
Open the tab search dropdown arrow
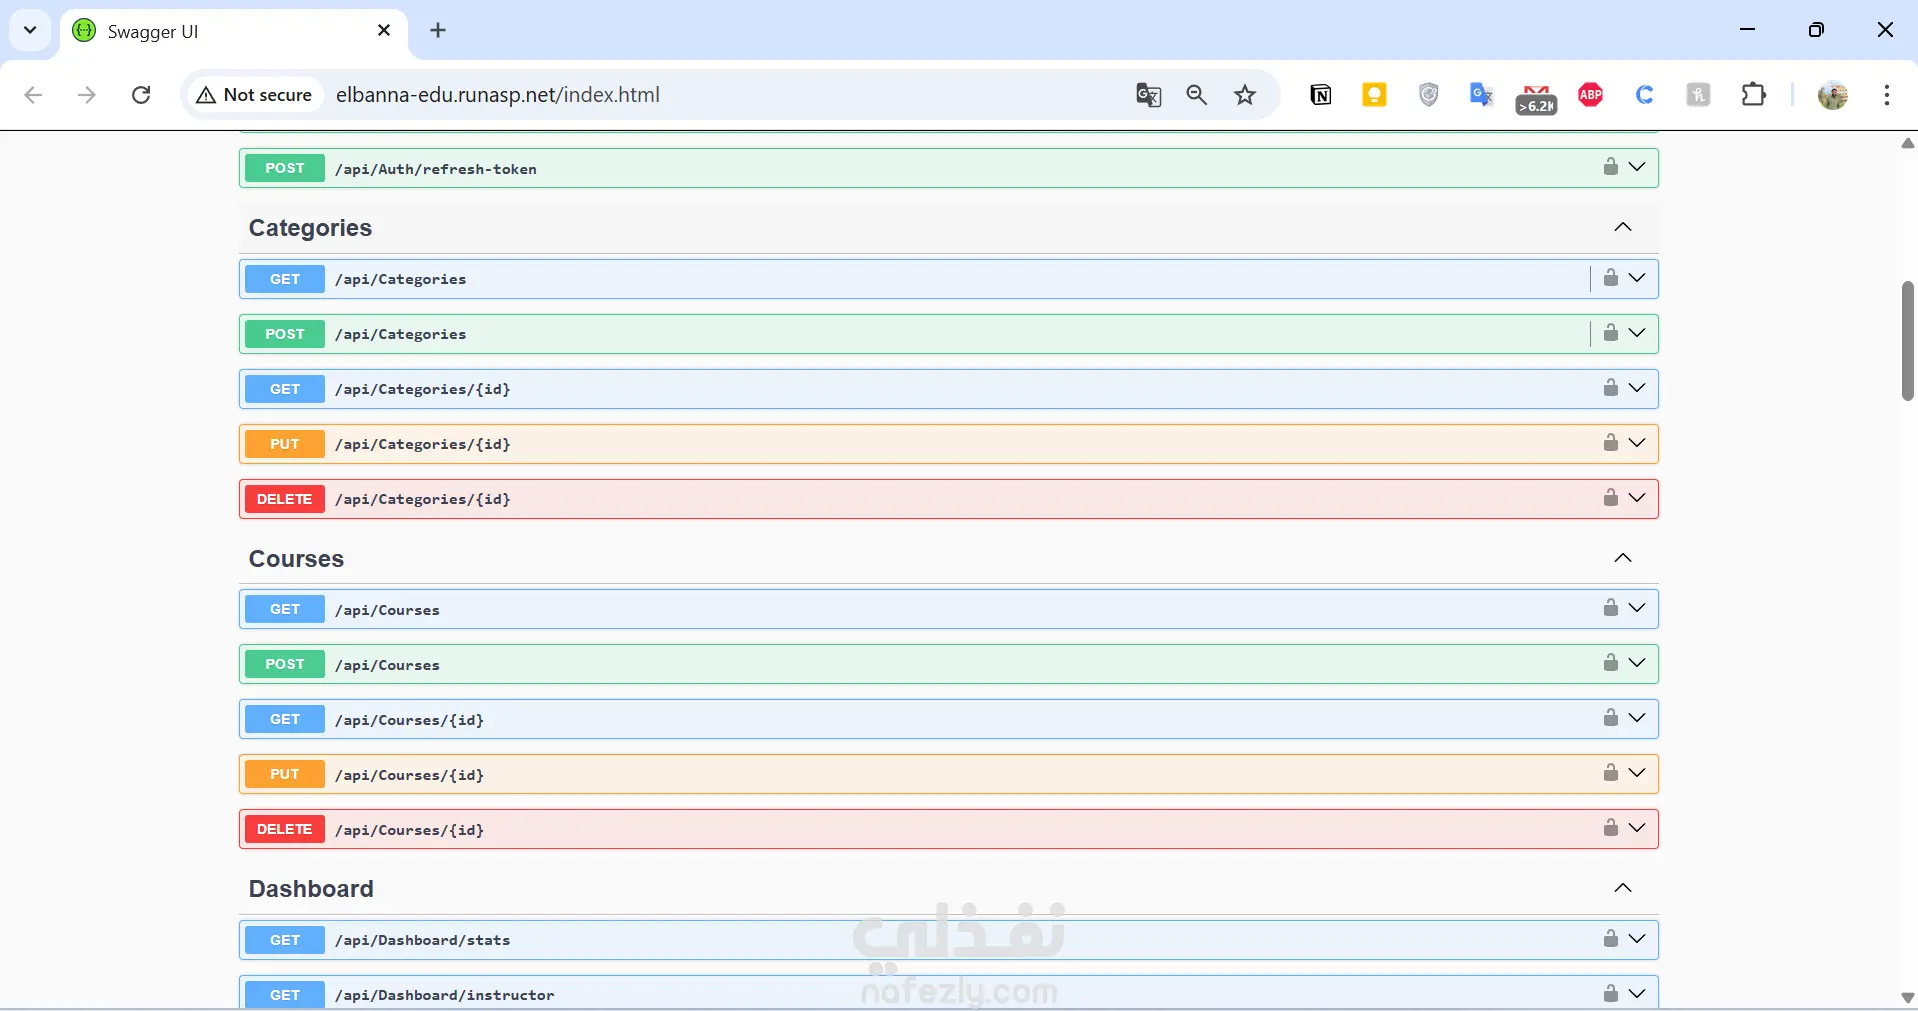tap(30, 30)
